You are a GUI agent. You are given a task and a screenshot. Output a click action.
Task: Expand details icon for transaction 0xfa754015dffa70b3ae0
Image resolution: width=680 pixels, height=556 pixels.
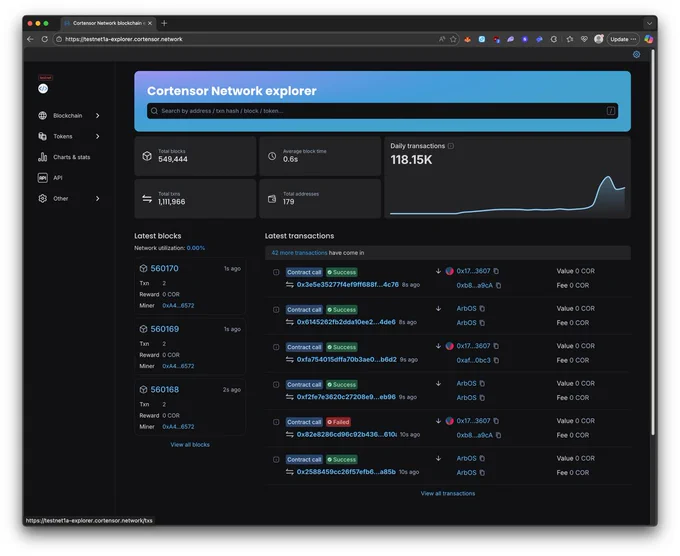coord(276,347)
